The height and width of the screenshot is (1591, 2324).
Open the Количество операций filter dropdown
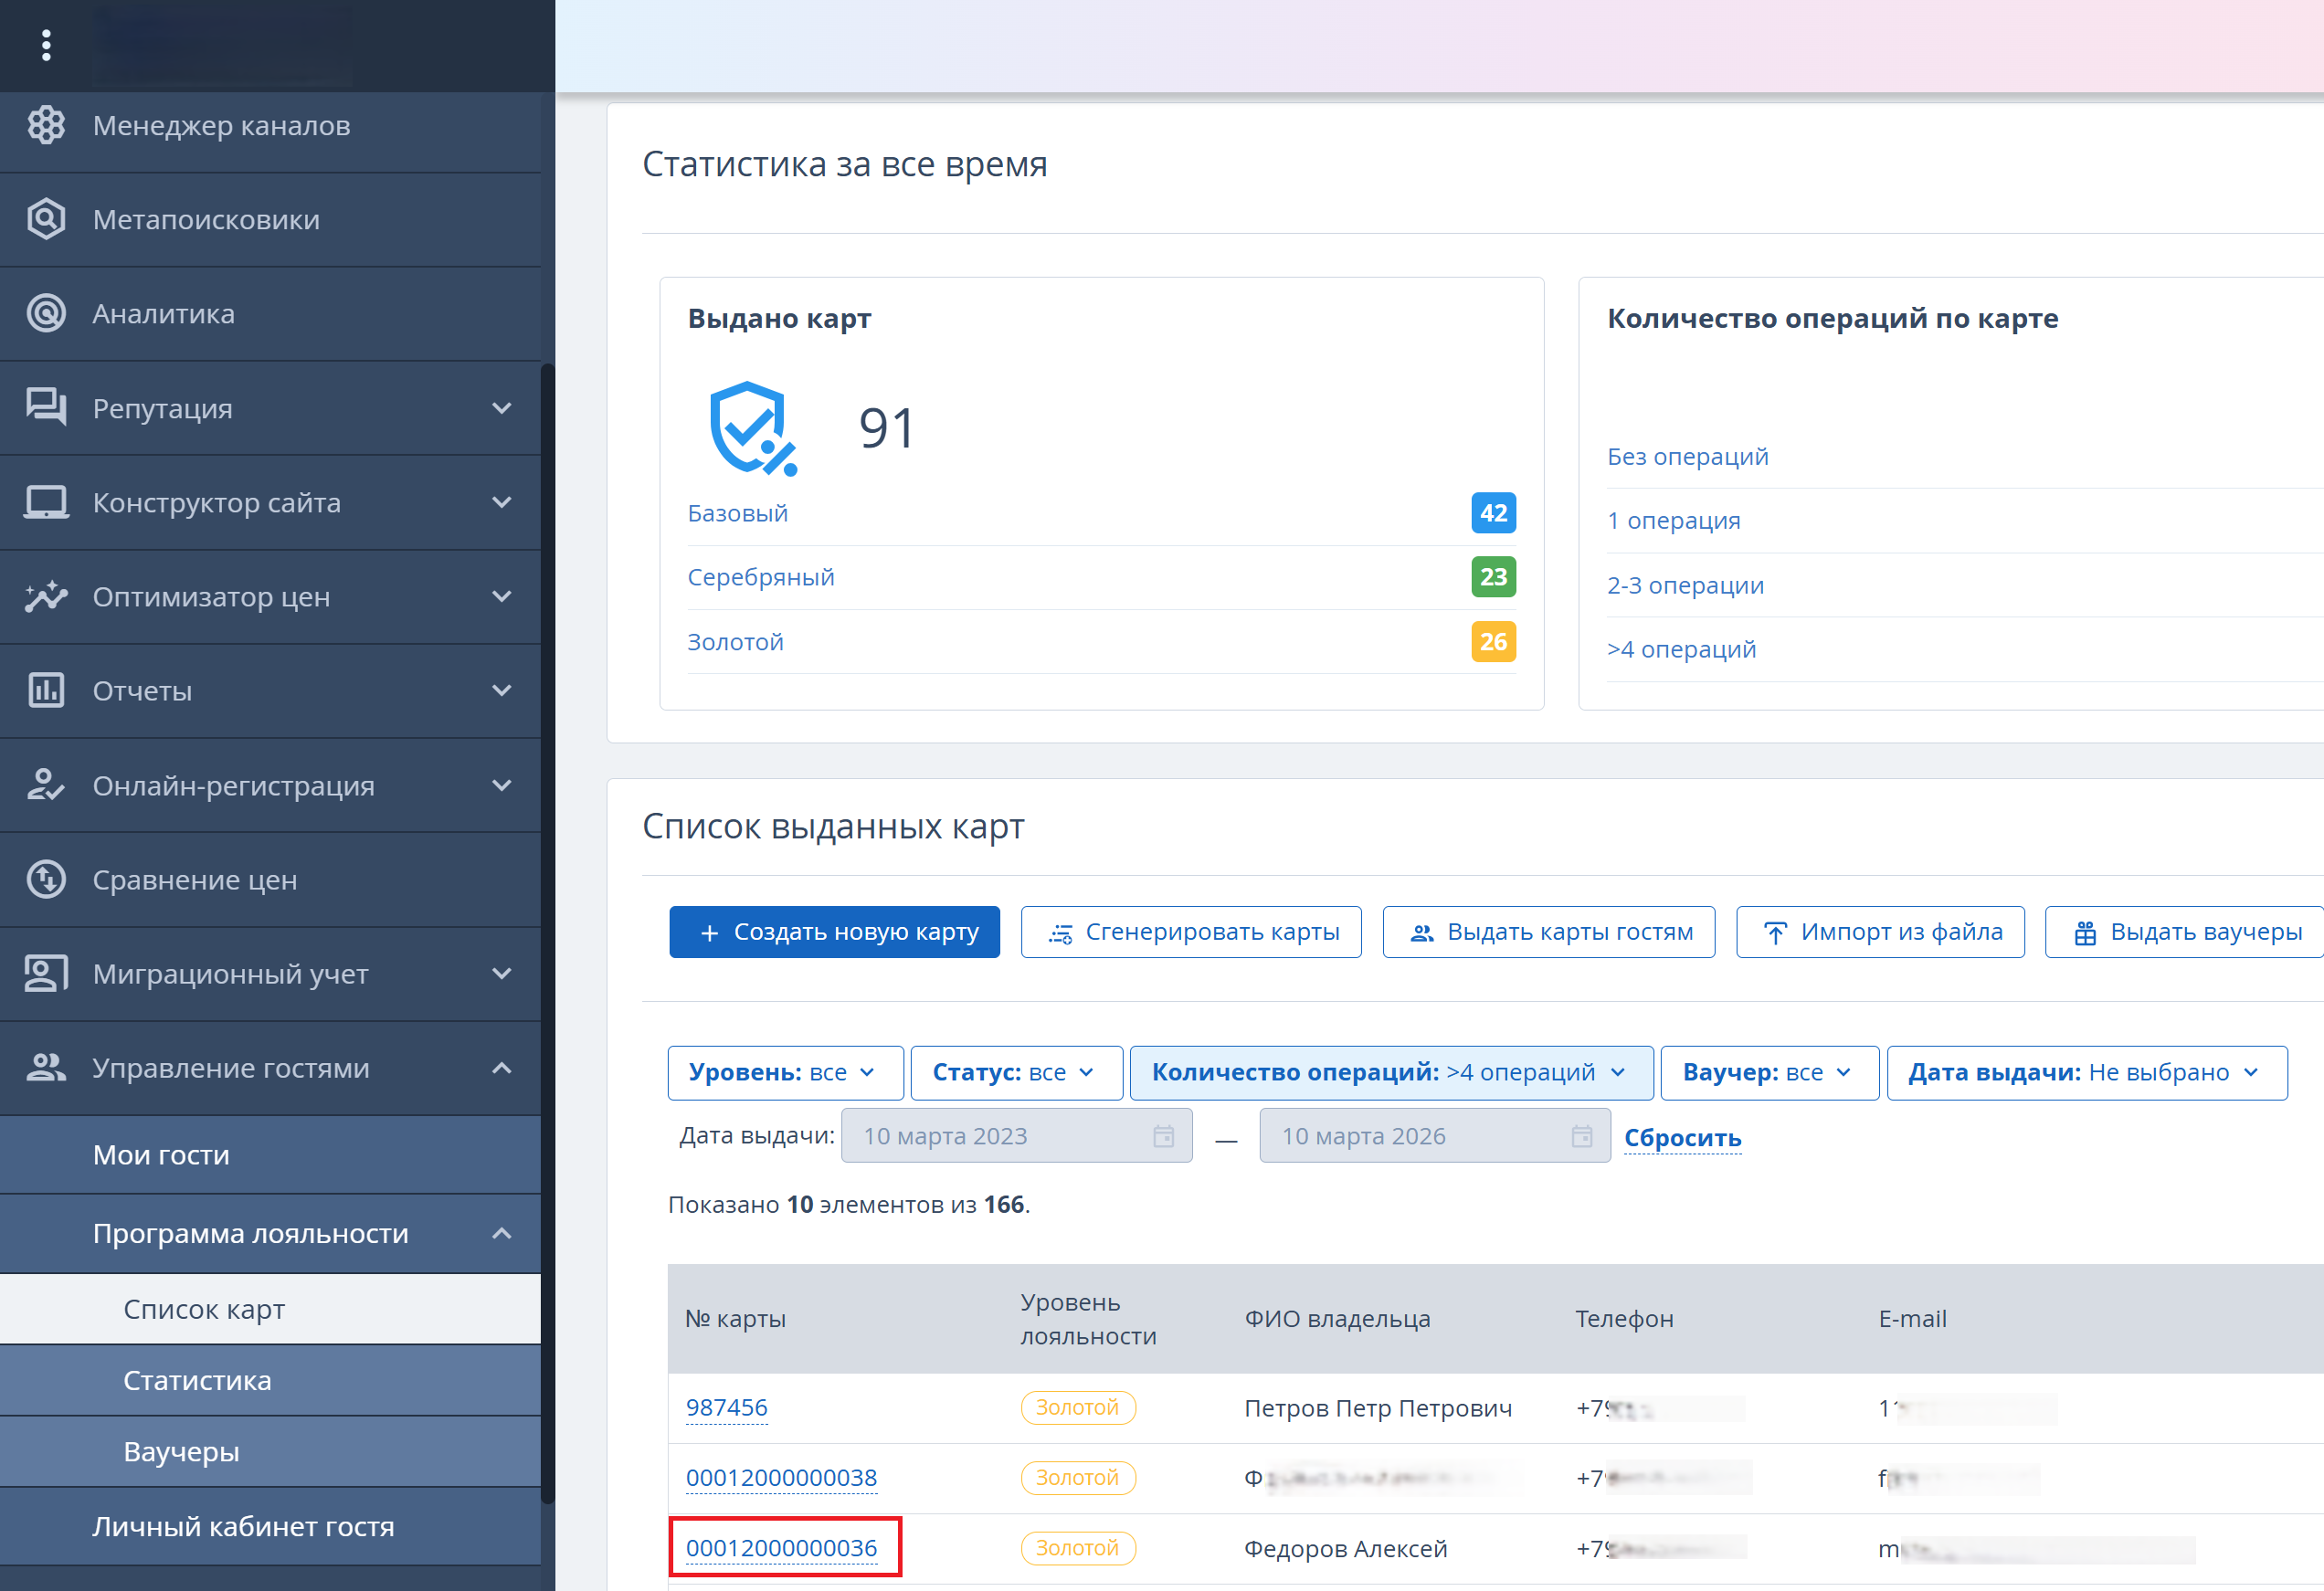pyautogui.click(x=1390, y=1072)
